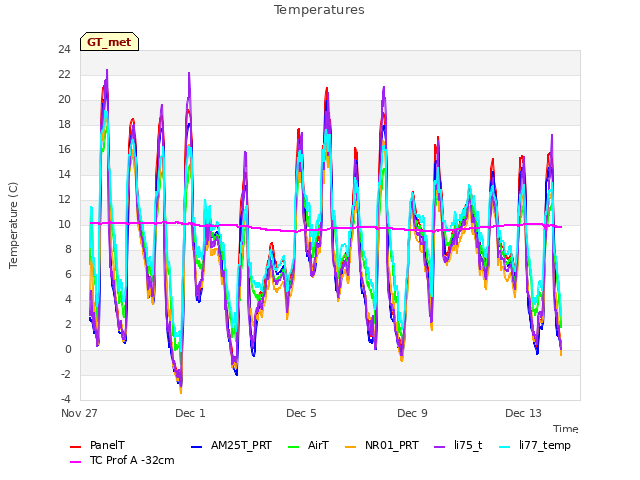The width and height of the screenshot is (640, 480).
Task: Click the 24 y-axis tick label
Action: point(64,49)
